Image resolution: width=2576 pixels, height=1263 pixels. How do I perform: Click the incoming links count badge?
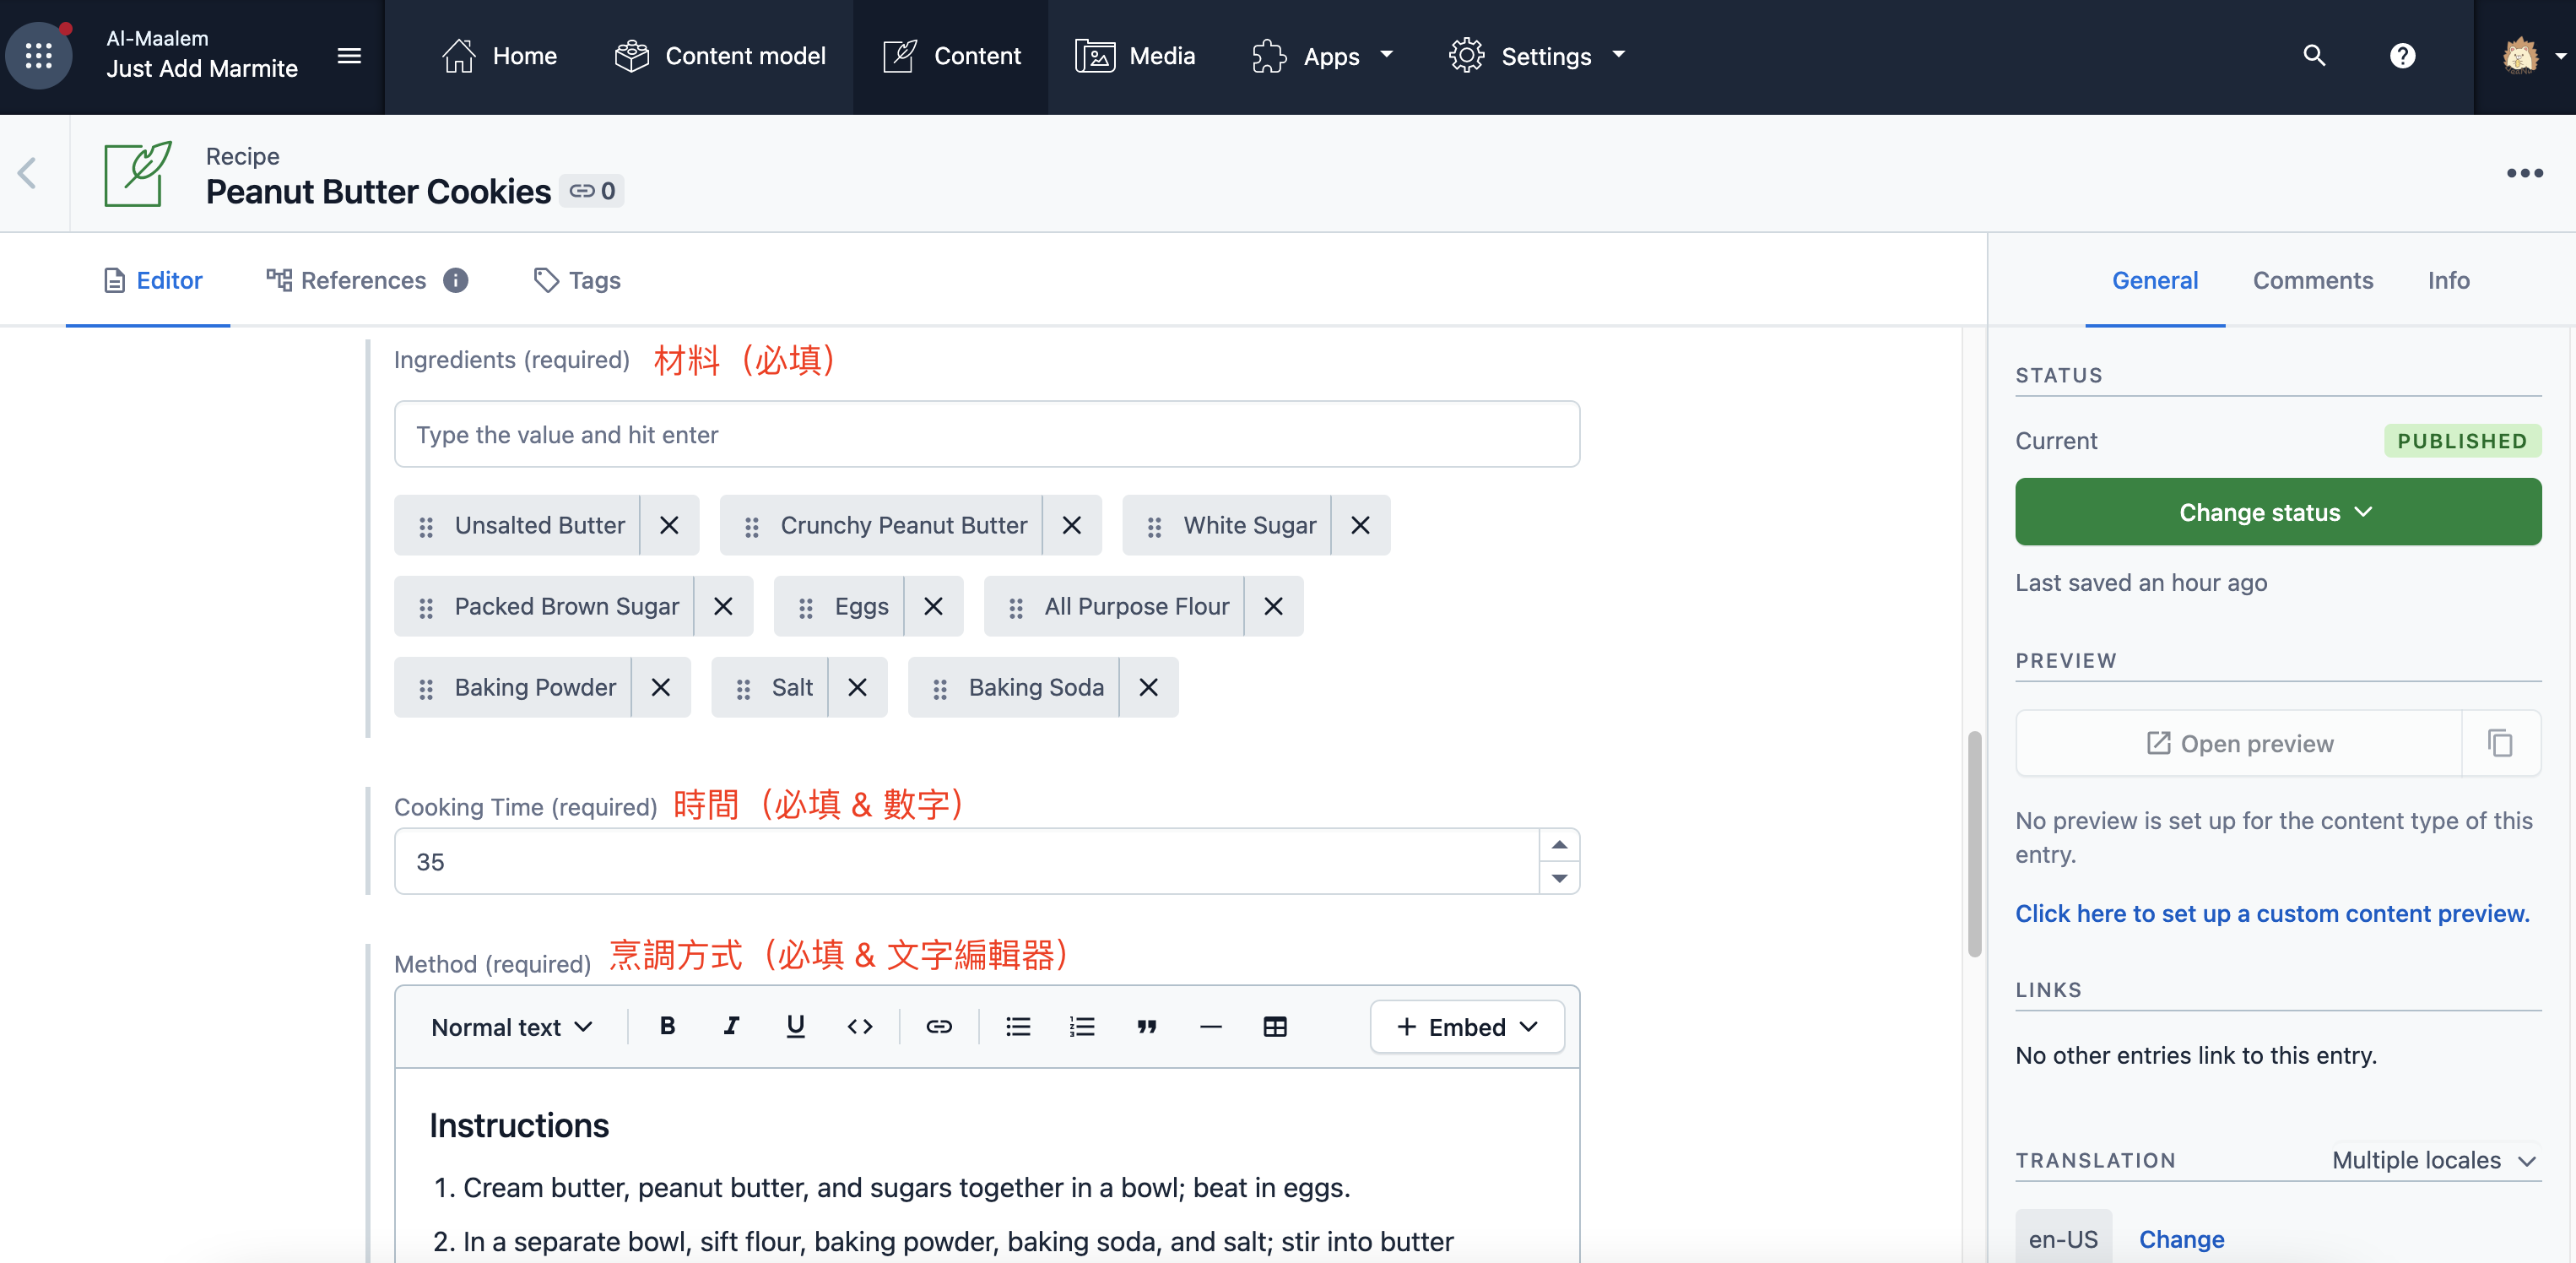592,191
